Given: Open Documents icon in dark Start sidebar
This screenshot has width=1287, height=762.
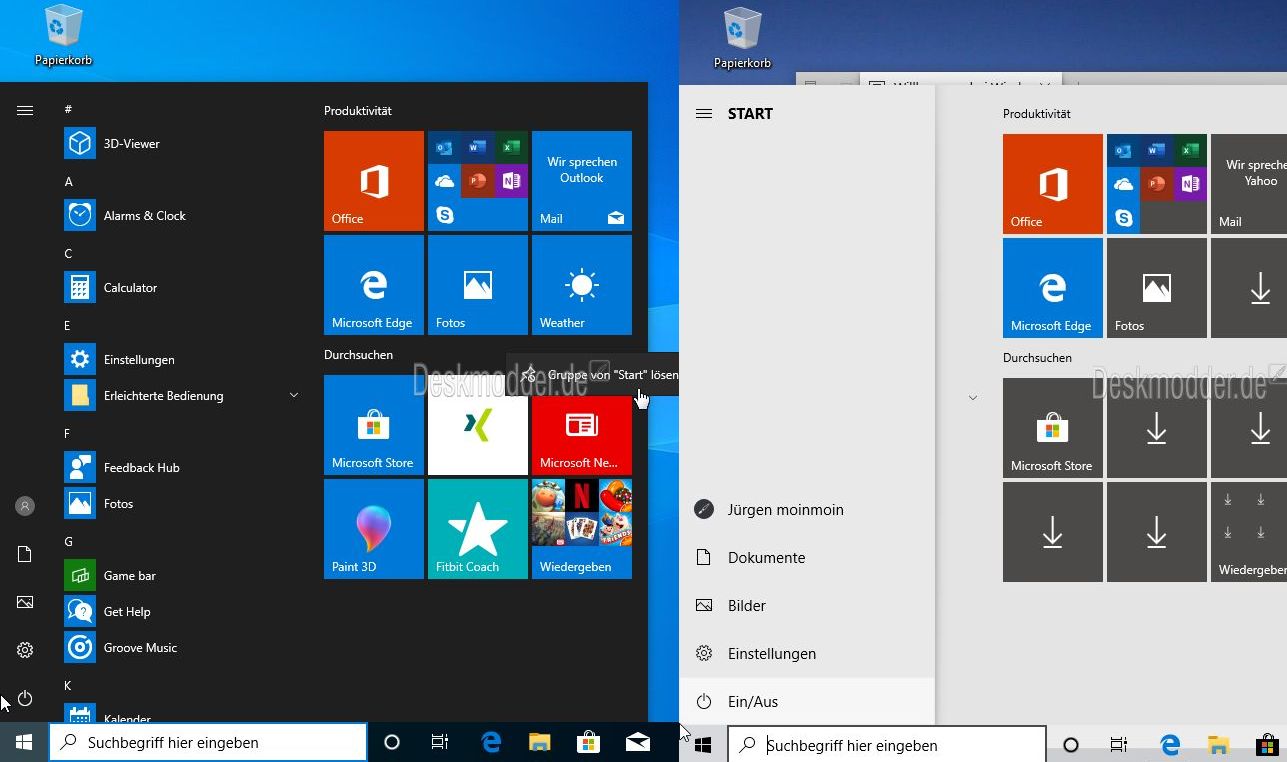Looking at the screenshot, I should pos(25,554).
